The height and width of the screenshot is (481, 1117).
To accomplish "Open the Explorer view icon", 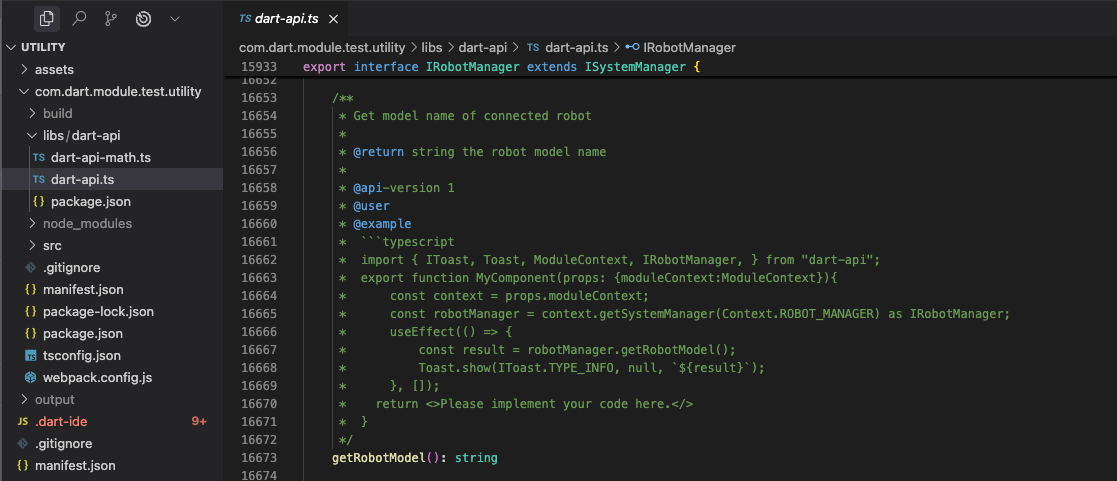I will coord(46,18).
